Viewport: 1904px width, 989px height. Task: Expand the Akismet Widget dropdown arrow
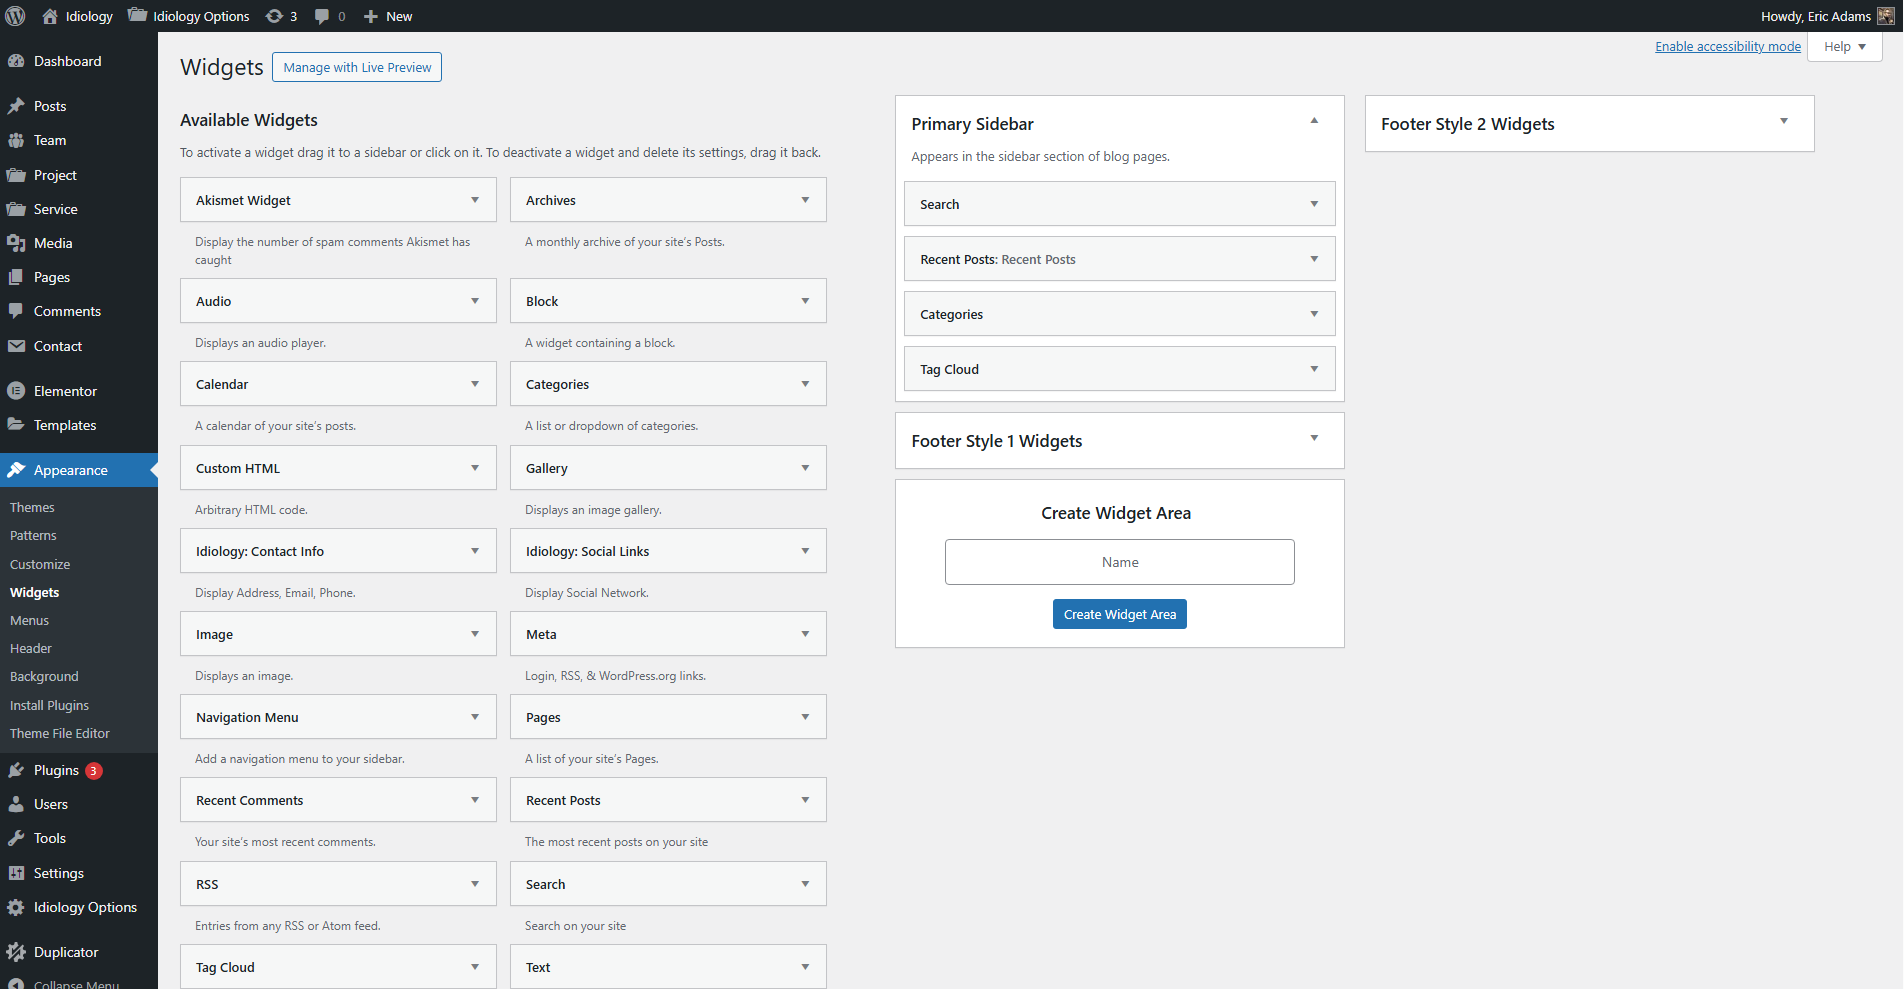point(475,200)
